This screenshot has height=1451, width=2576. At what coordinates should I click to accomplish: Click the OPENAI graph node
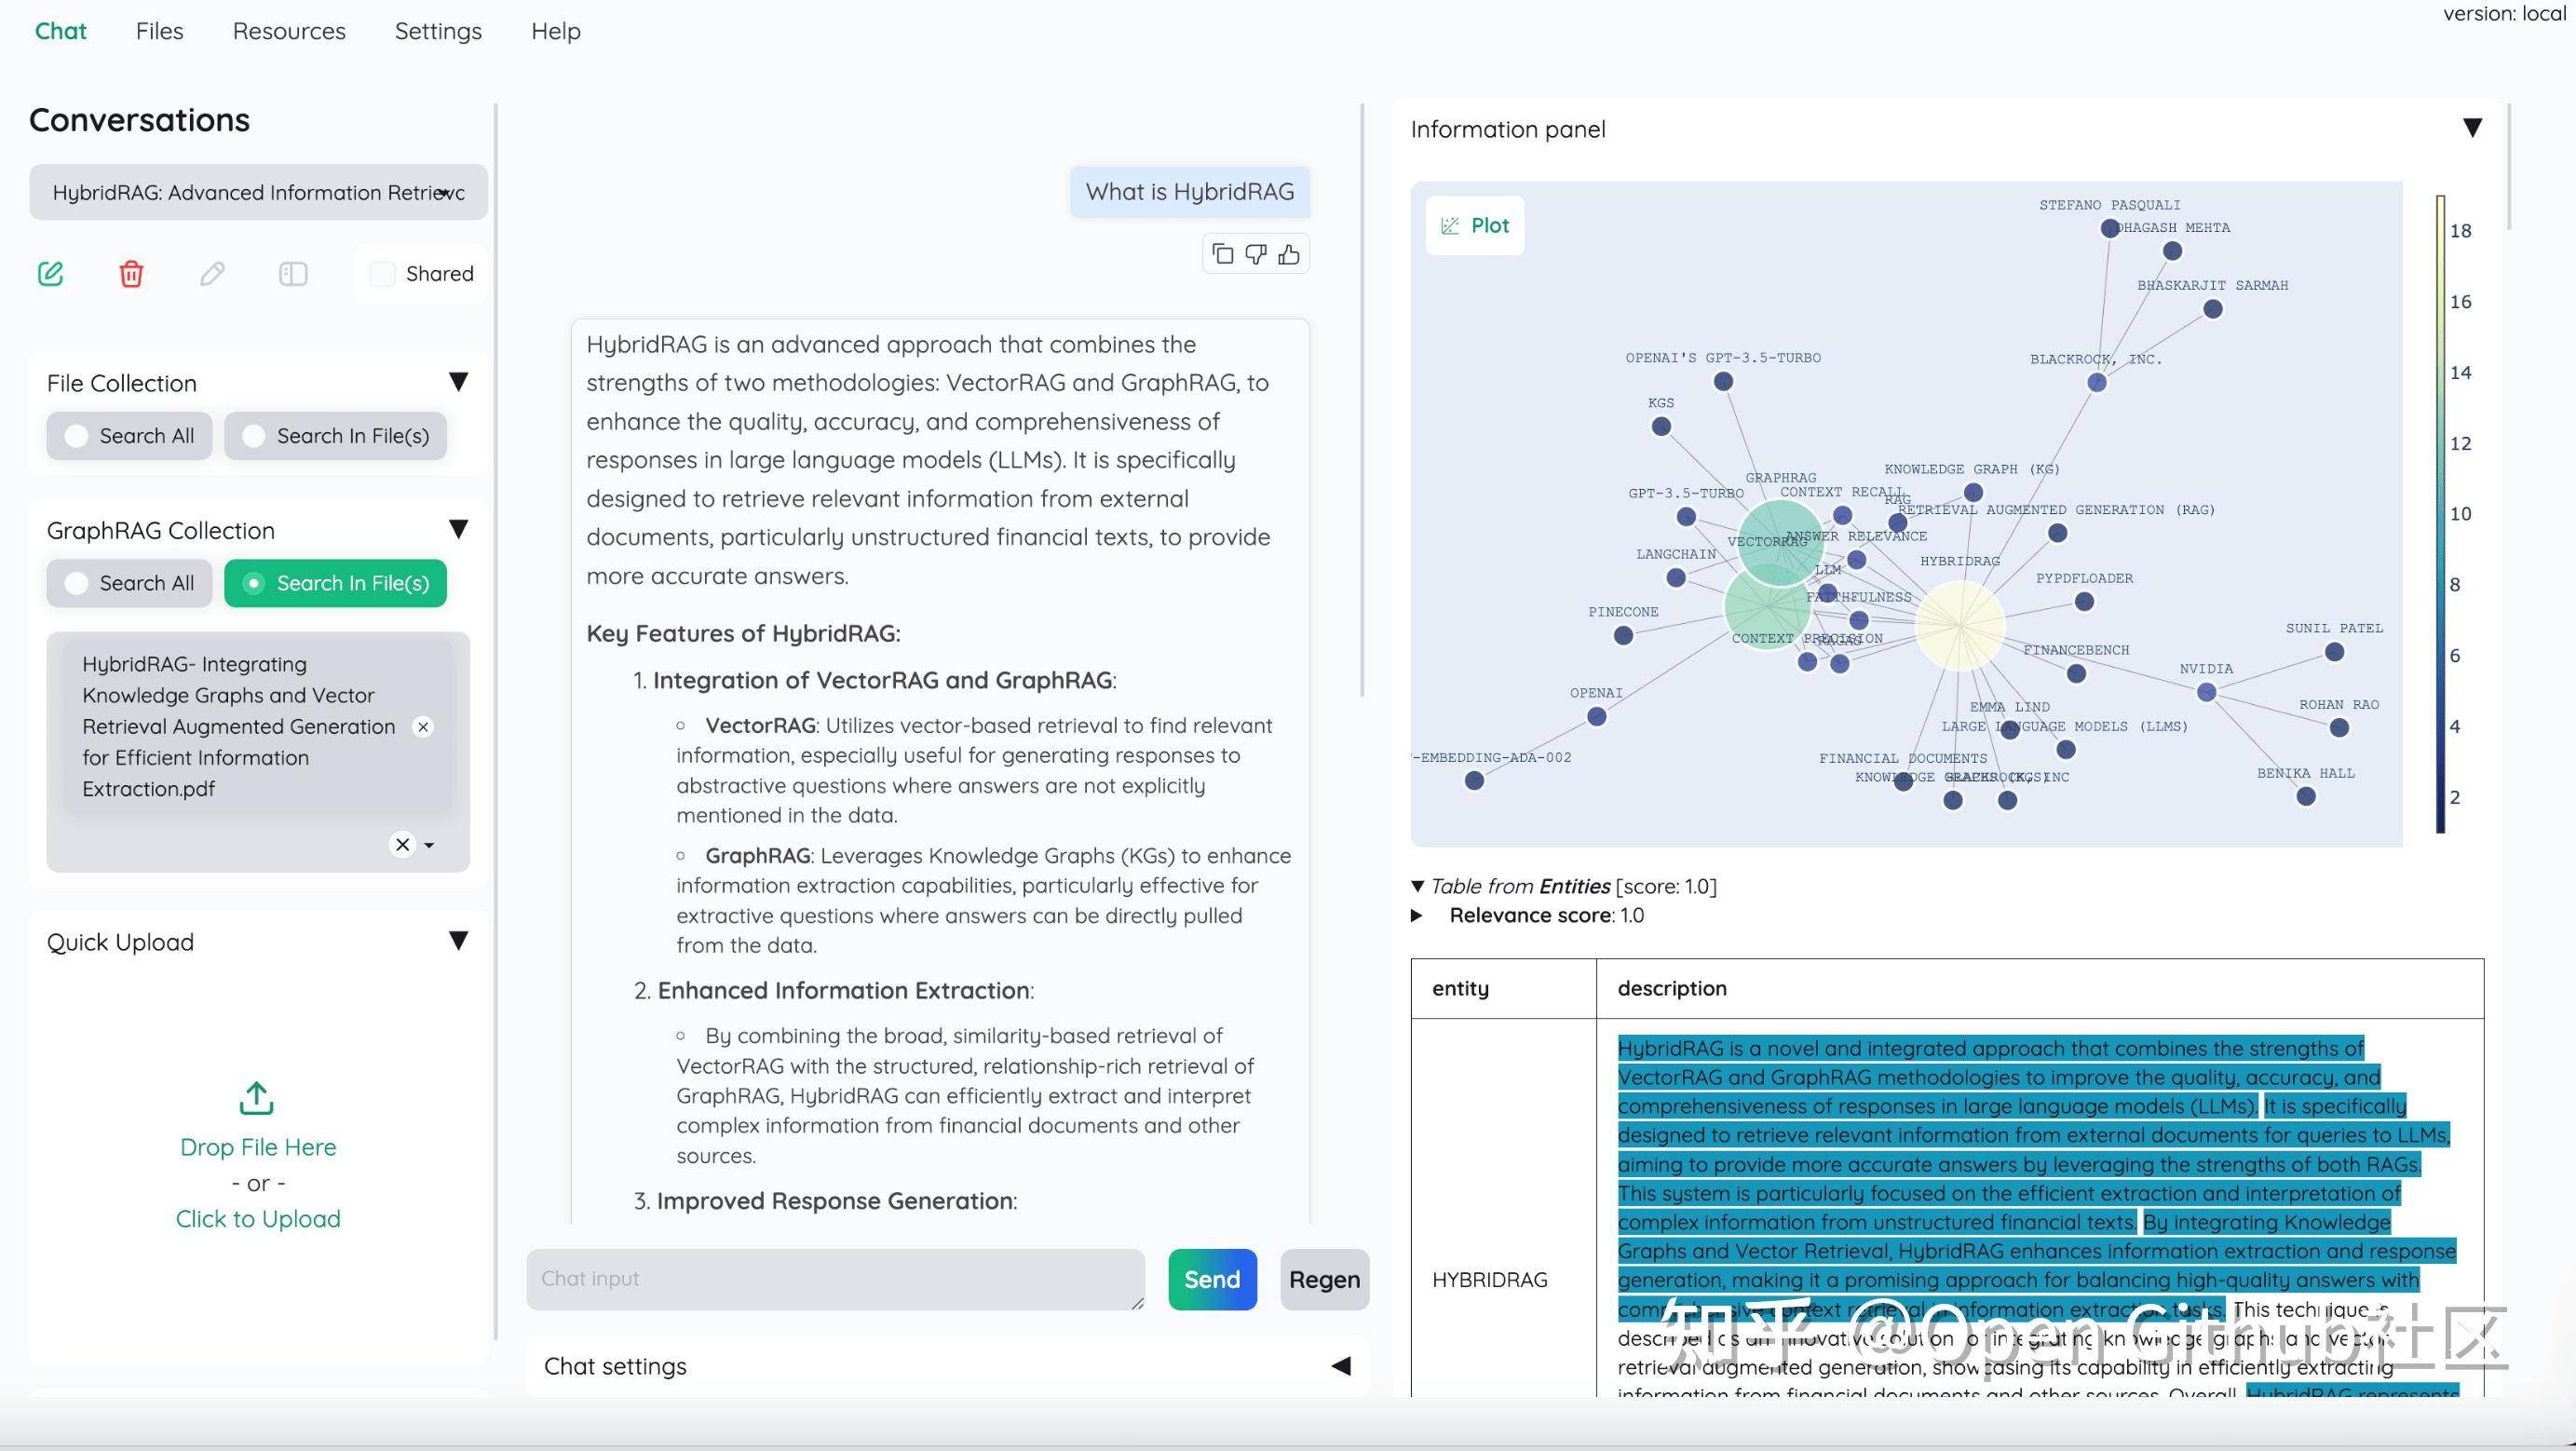[x=1596, y=716]
